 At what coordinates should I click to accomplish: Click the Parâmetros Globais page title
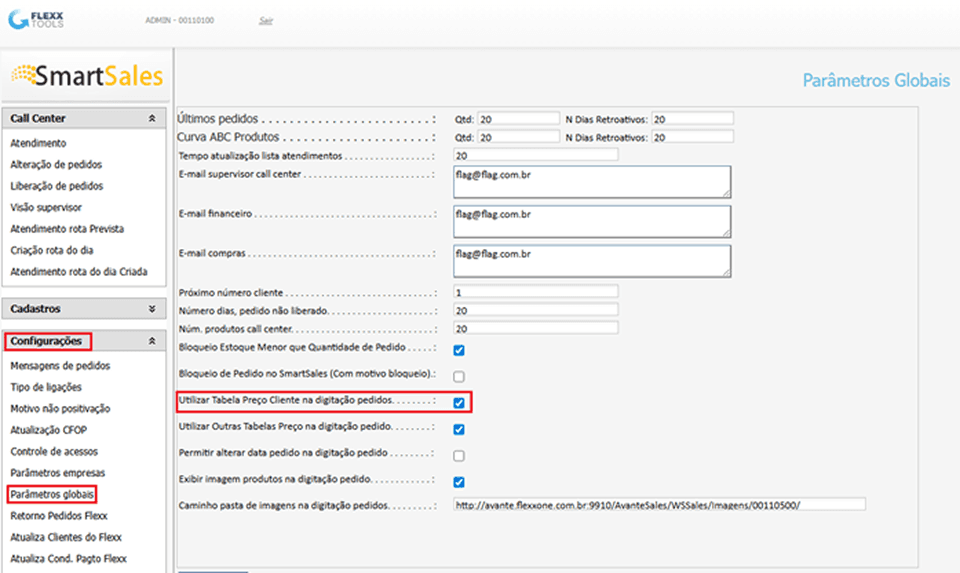pos(876,80)
